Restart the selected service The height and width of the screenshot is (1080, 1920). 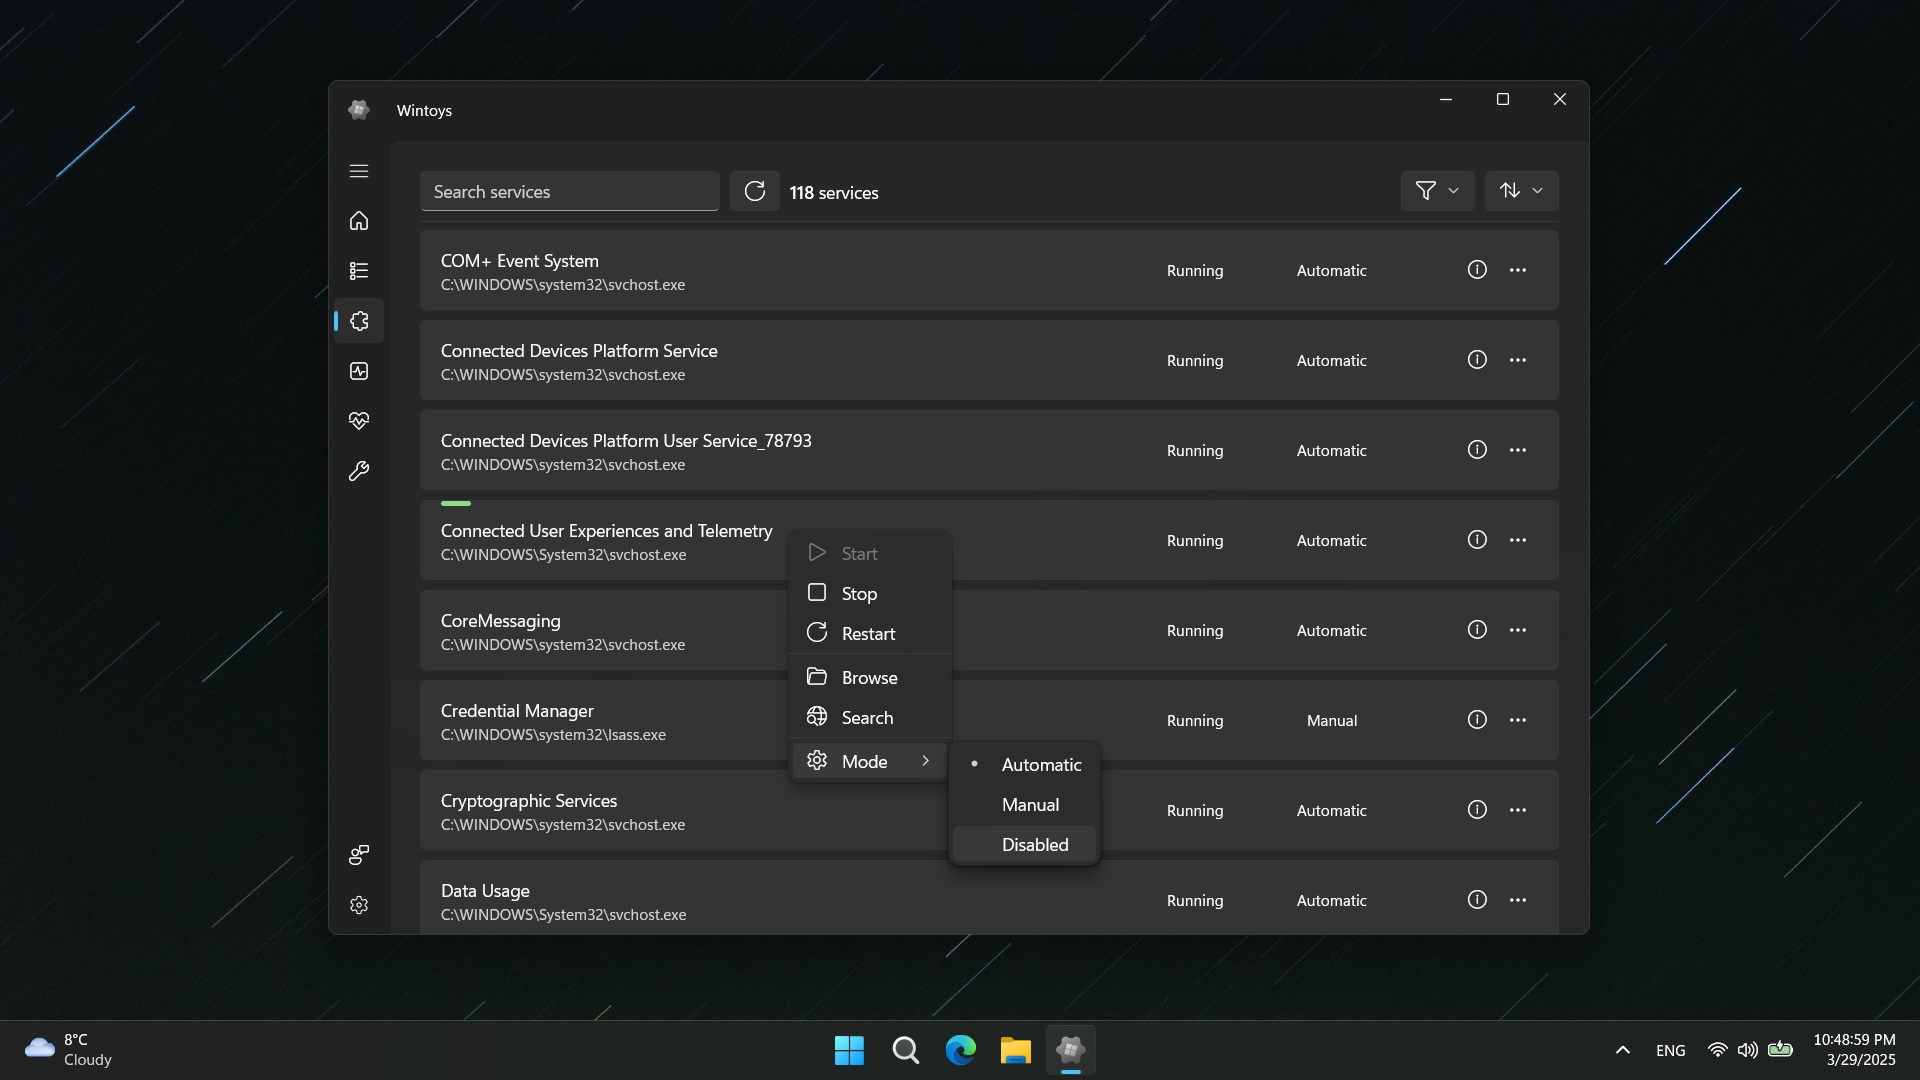click(x=867, y=633)
